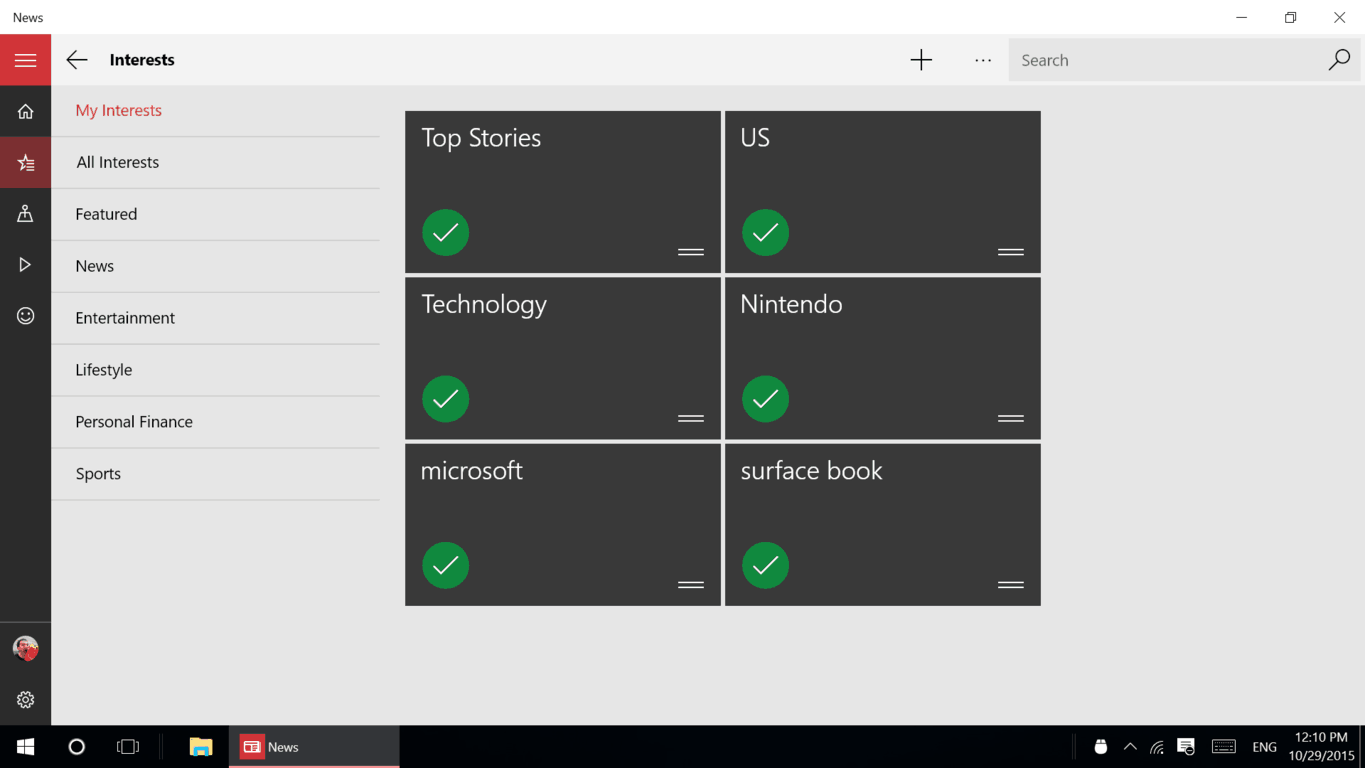Open the Action Center notifications icon
The width and height of the screenshot is (1365, 768).
click(1186, 747)
